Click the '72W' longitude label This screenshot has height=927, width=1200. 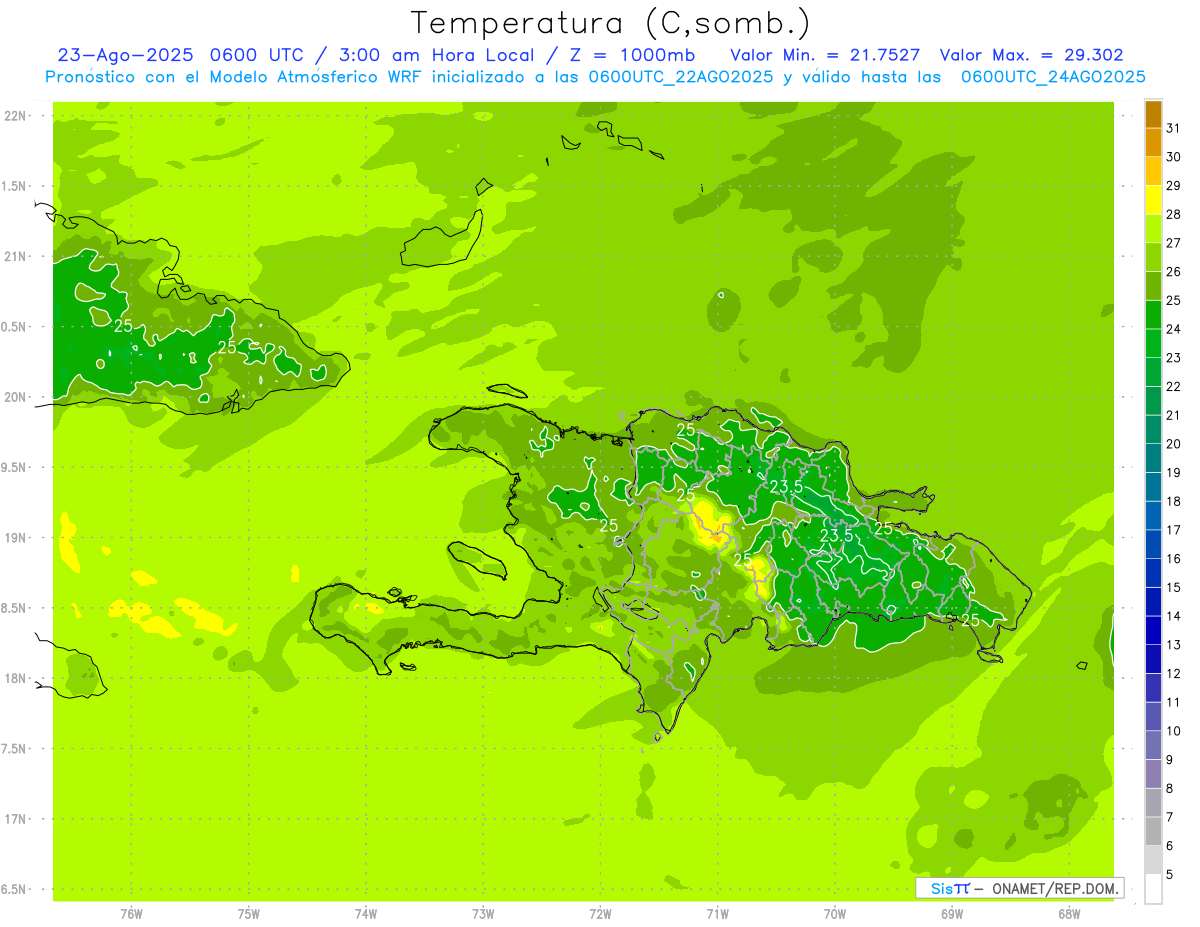click(600, 914)
